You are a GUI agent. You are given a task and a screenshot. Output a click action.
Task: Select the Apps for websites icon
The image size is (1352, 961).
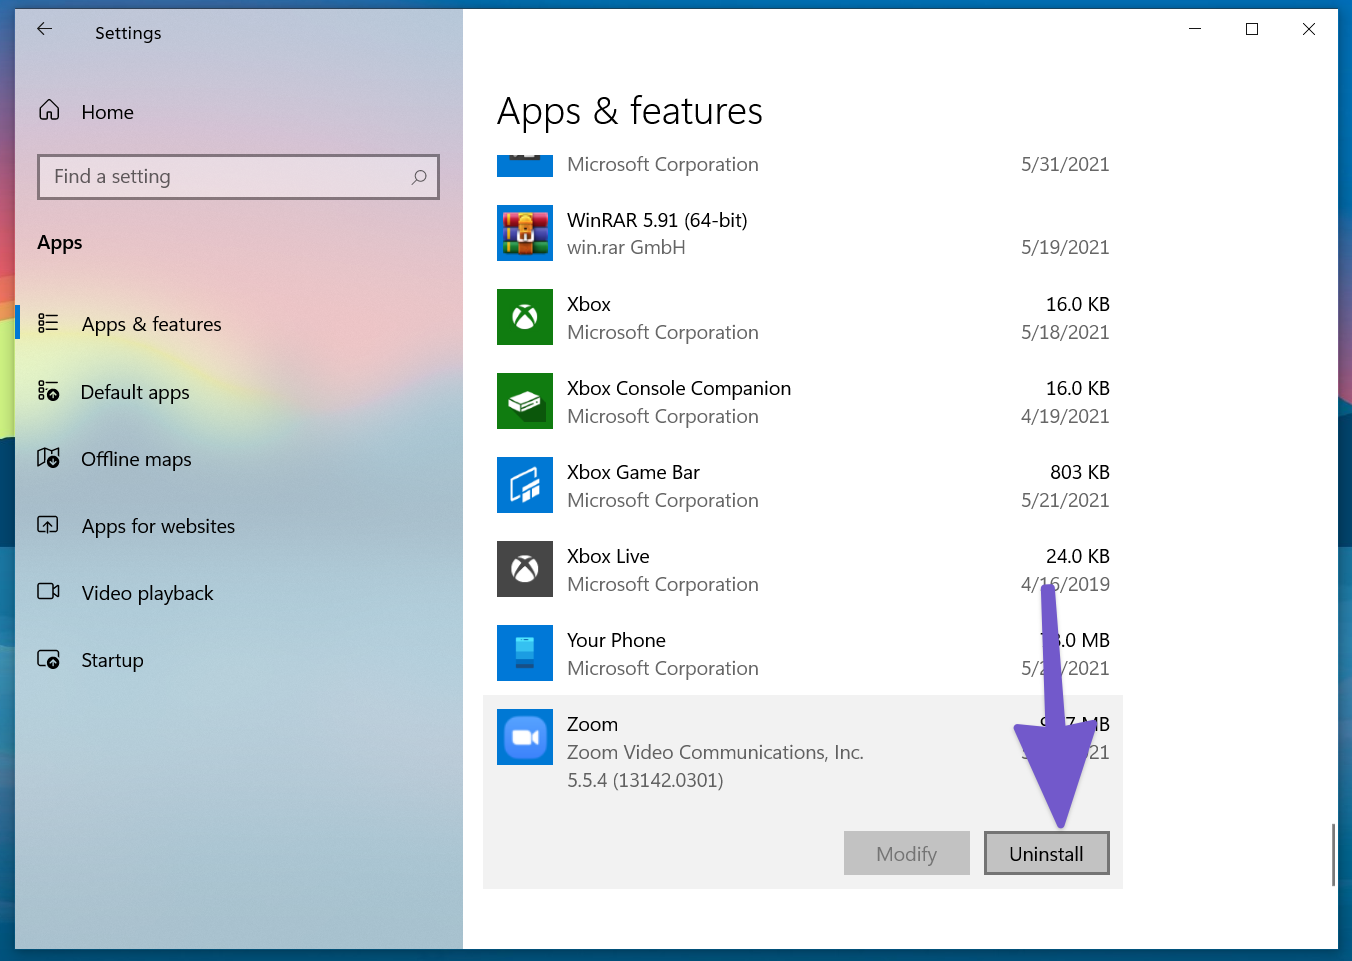[48, 525]
